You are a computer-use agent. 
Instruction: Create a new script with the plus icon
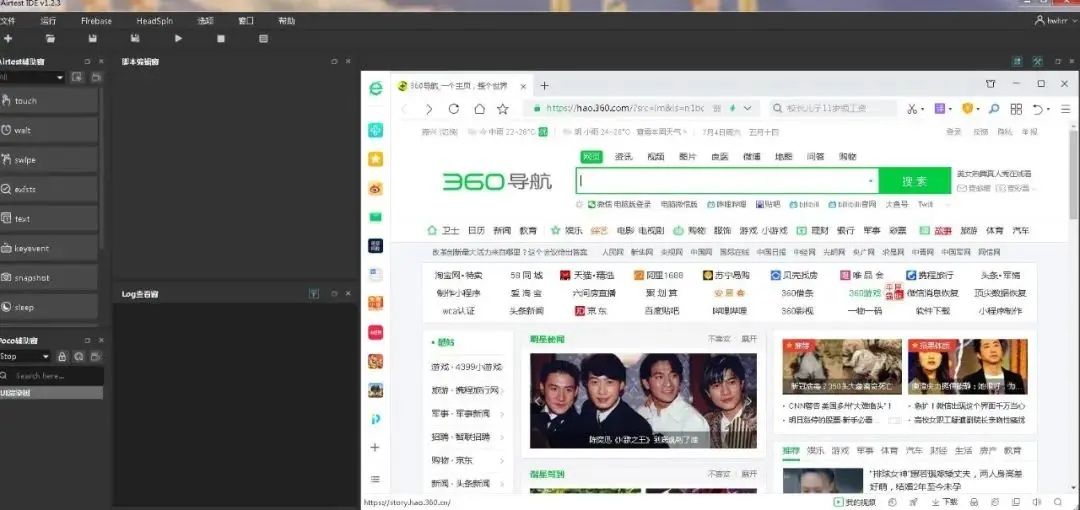pos(8,39)
